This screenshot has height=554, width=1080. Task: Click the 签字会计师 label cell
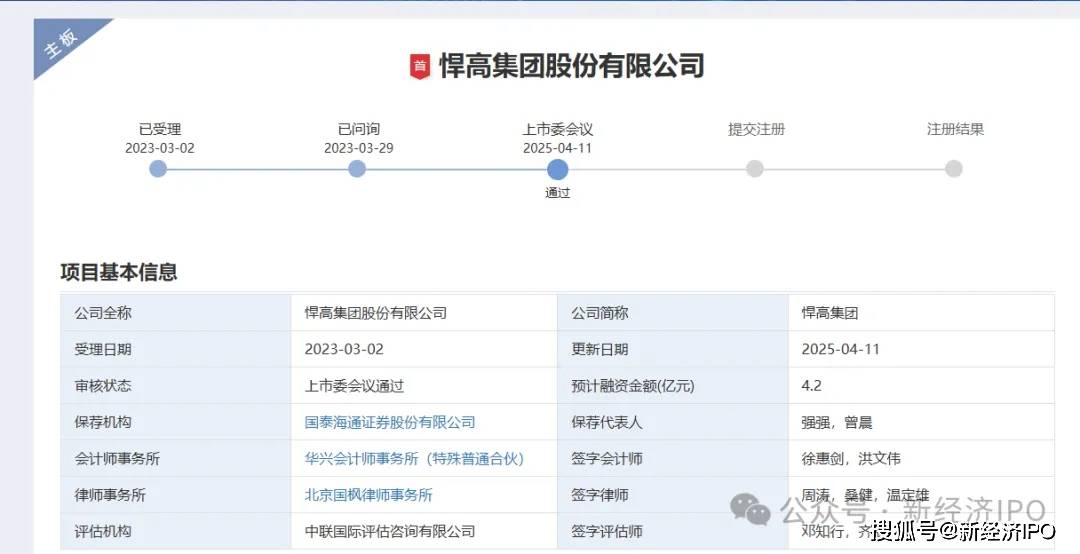(673, 459)
